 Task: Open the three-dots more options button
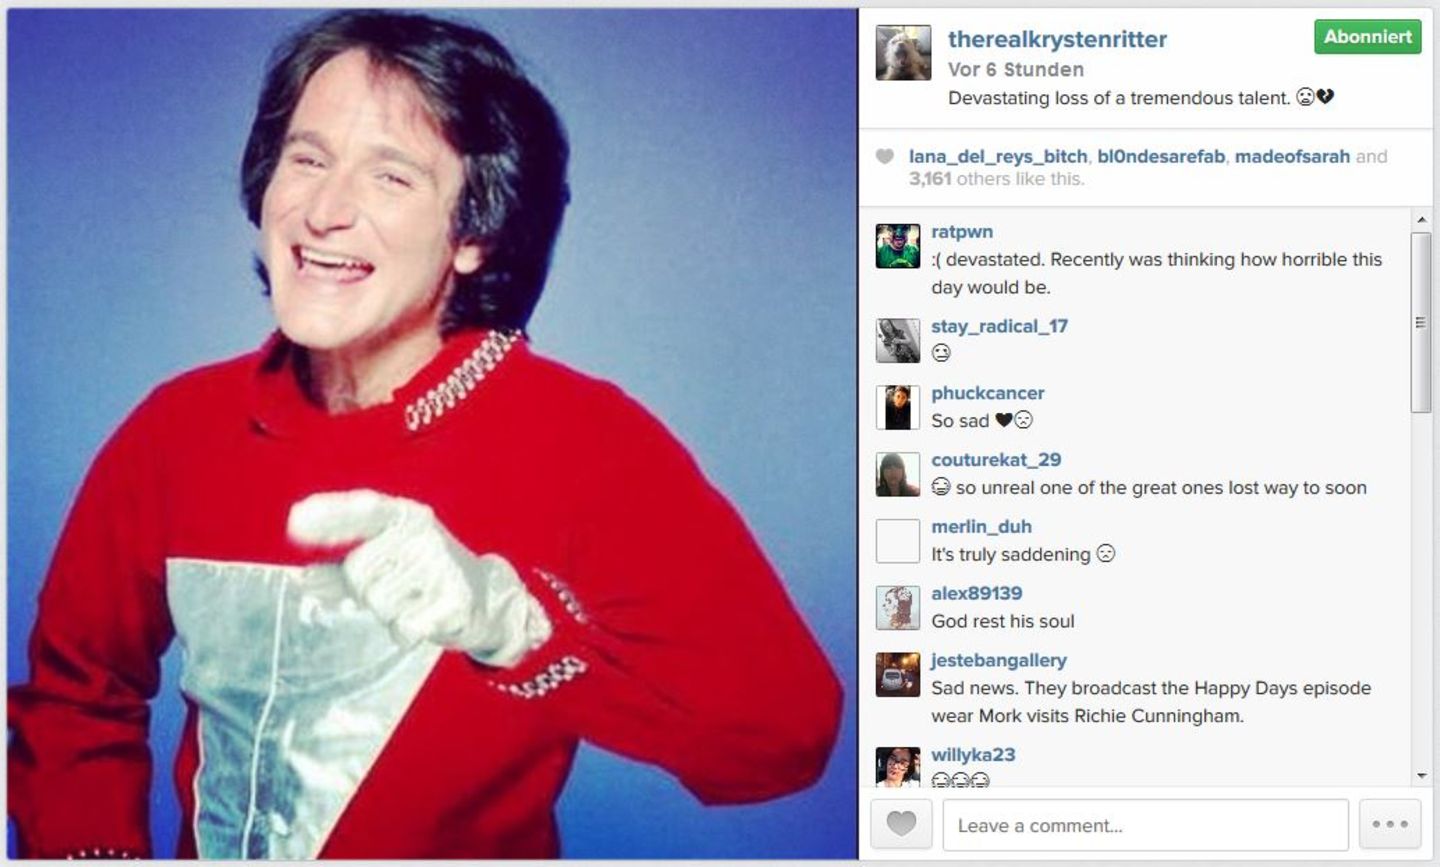point(1390,824)
